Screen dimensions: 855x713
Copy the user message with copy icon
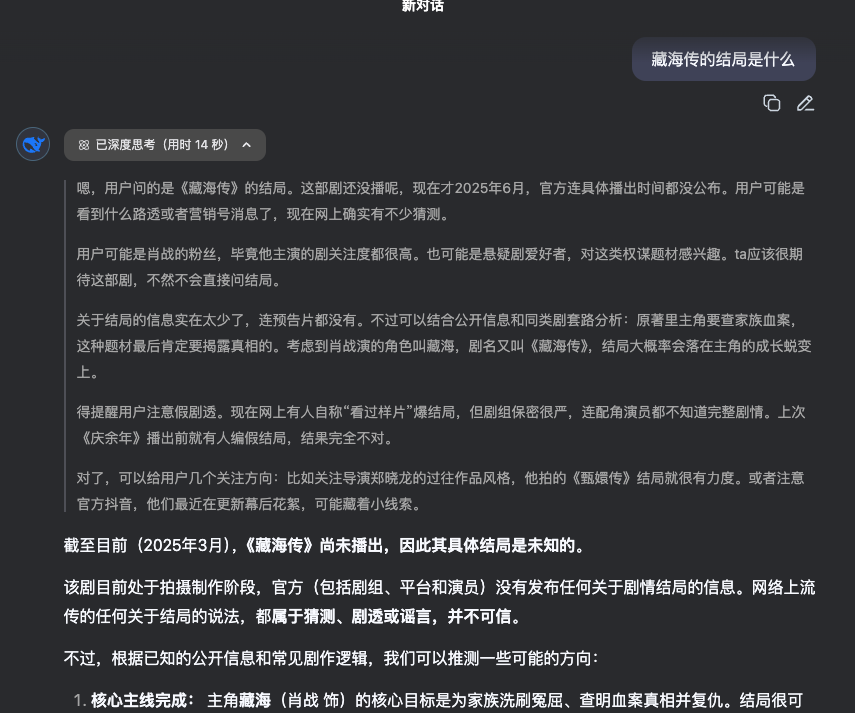(772, 103)
